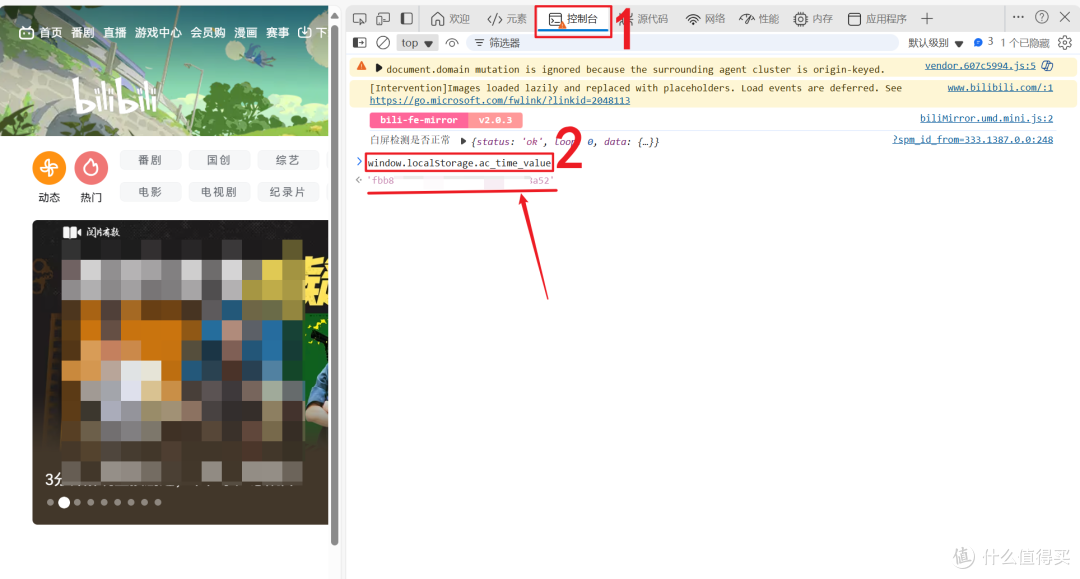Image resolution: width=1080 pixels, height=579 pixels.
Task: Switch to the 网络 (Network) tab
Action: click(705, 19)
